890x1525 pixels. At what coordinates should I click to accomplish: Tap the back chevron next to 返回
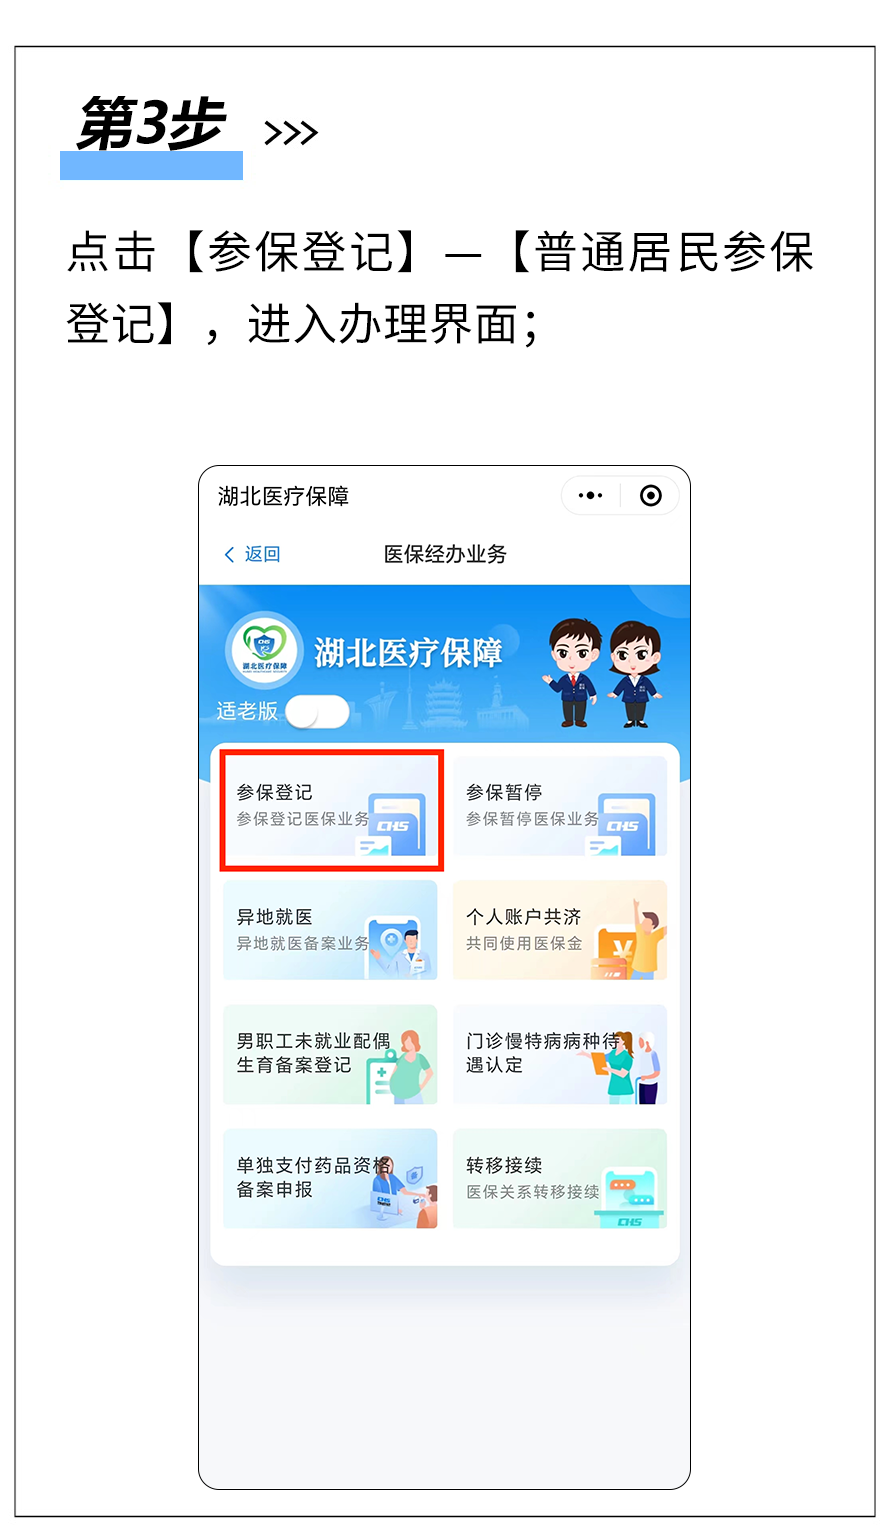click(x=229, y=554)
